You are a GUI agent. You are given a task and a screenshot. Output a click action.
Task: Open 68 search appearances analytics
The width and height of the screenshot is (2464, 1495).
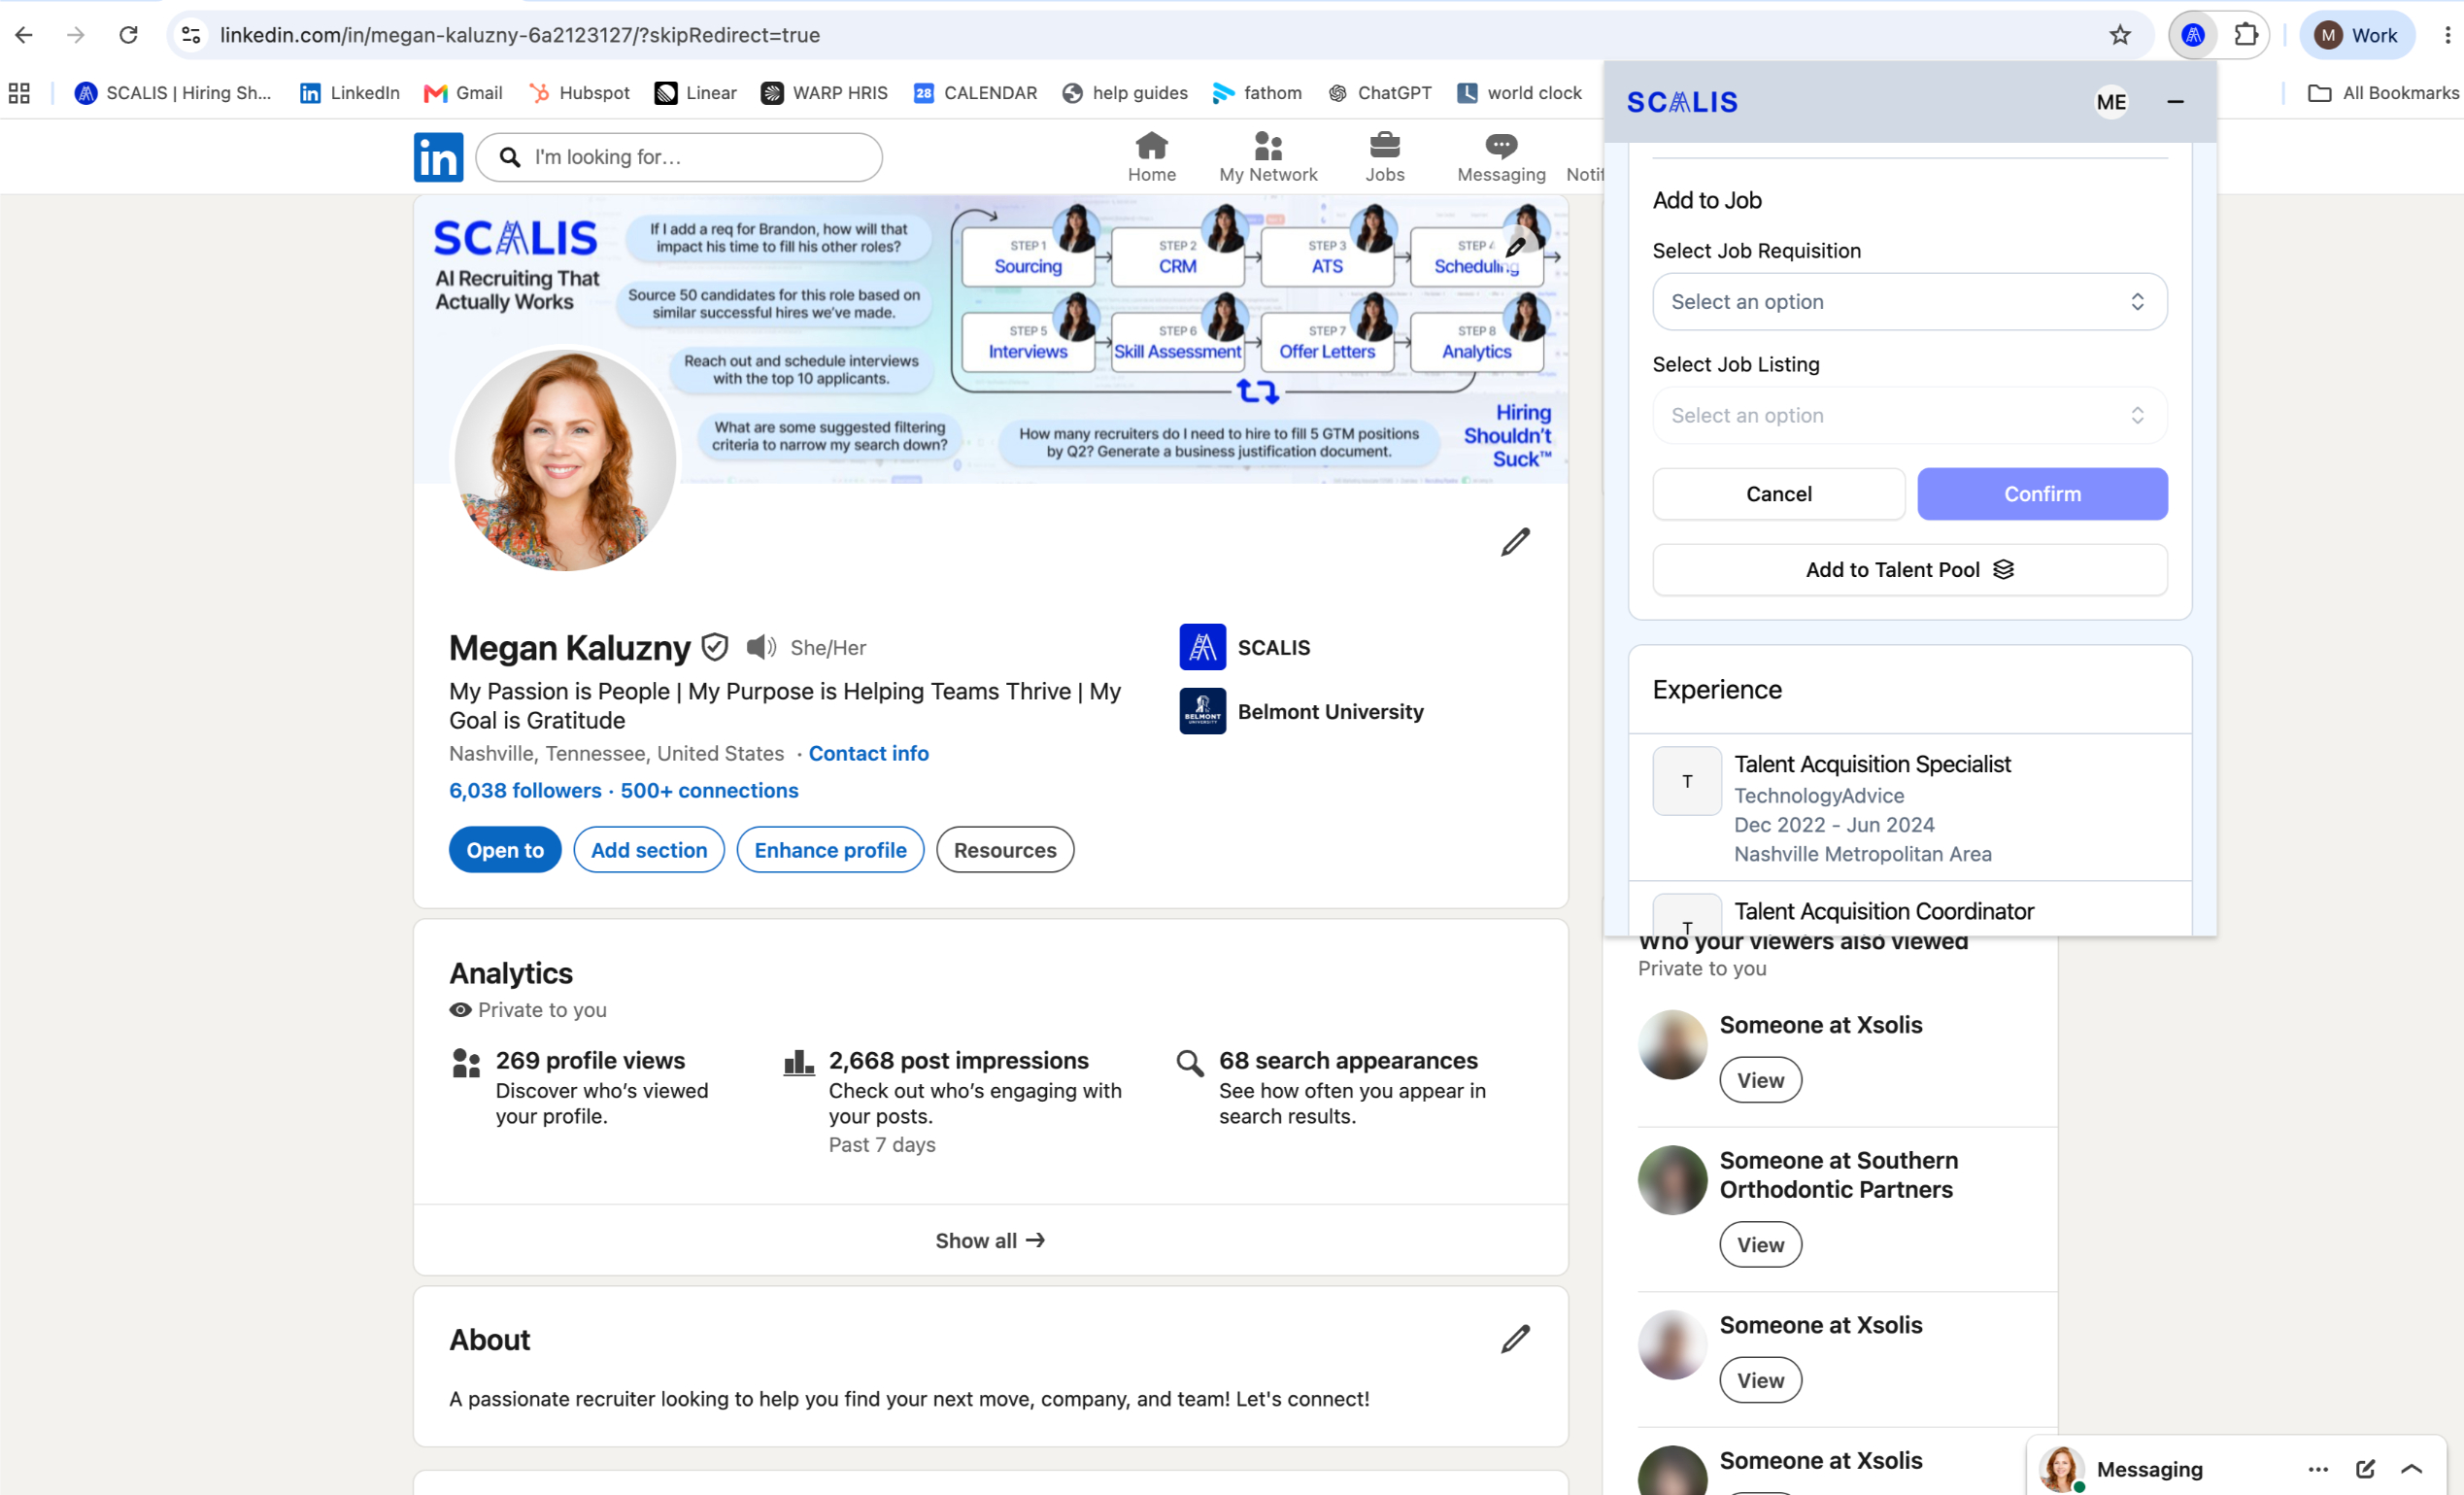point(1348,1060)
